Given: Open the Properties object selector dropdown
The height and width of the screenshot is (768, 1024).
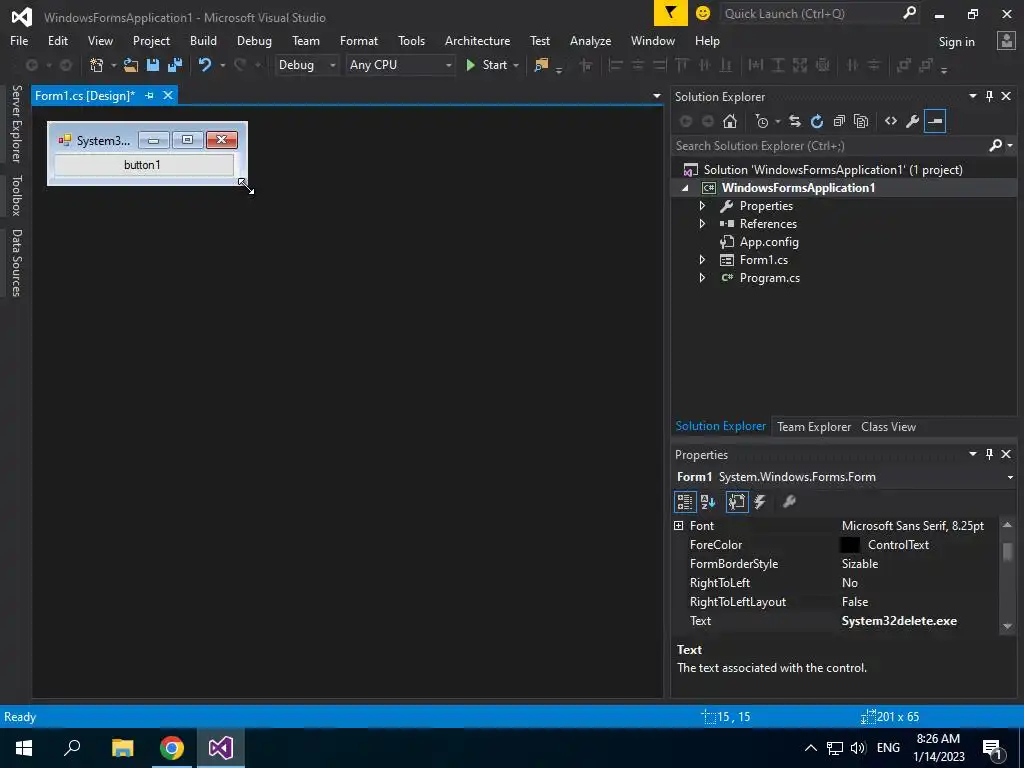Looking at the screenshot, I should click(x=1010, y=477).
